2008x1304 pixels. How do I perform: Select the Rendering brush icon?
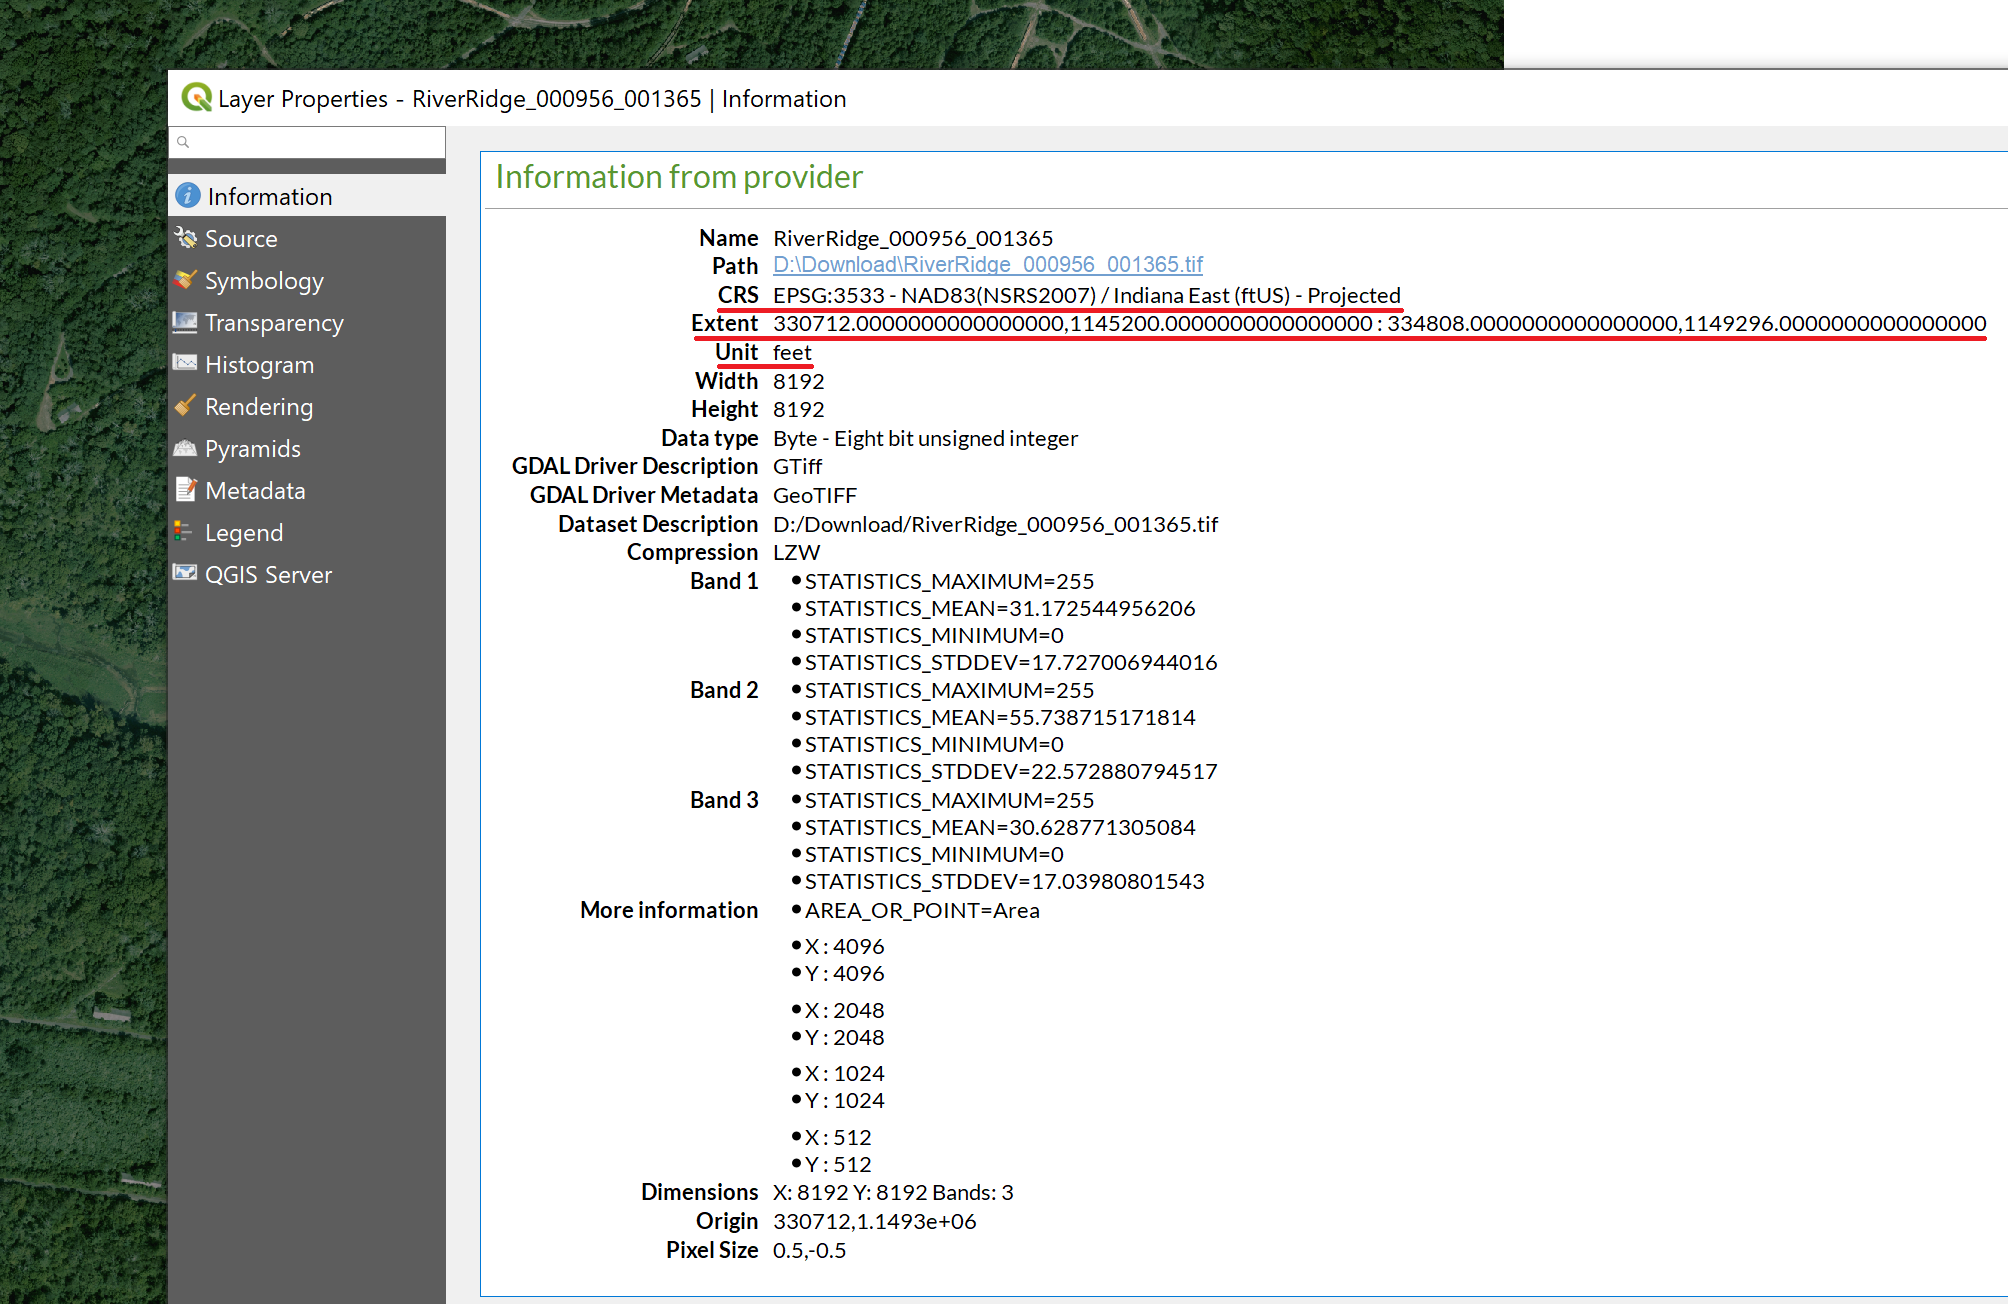[x=186, y=406]
